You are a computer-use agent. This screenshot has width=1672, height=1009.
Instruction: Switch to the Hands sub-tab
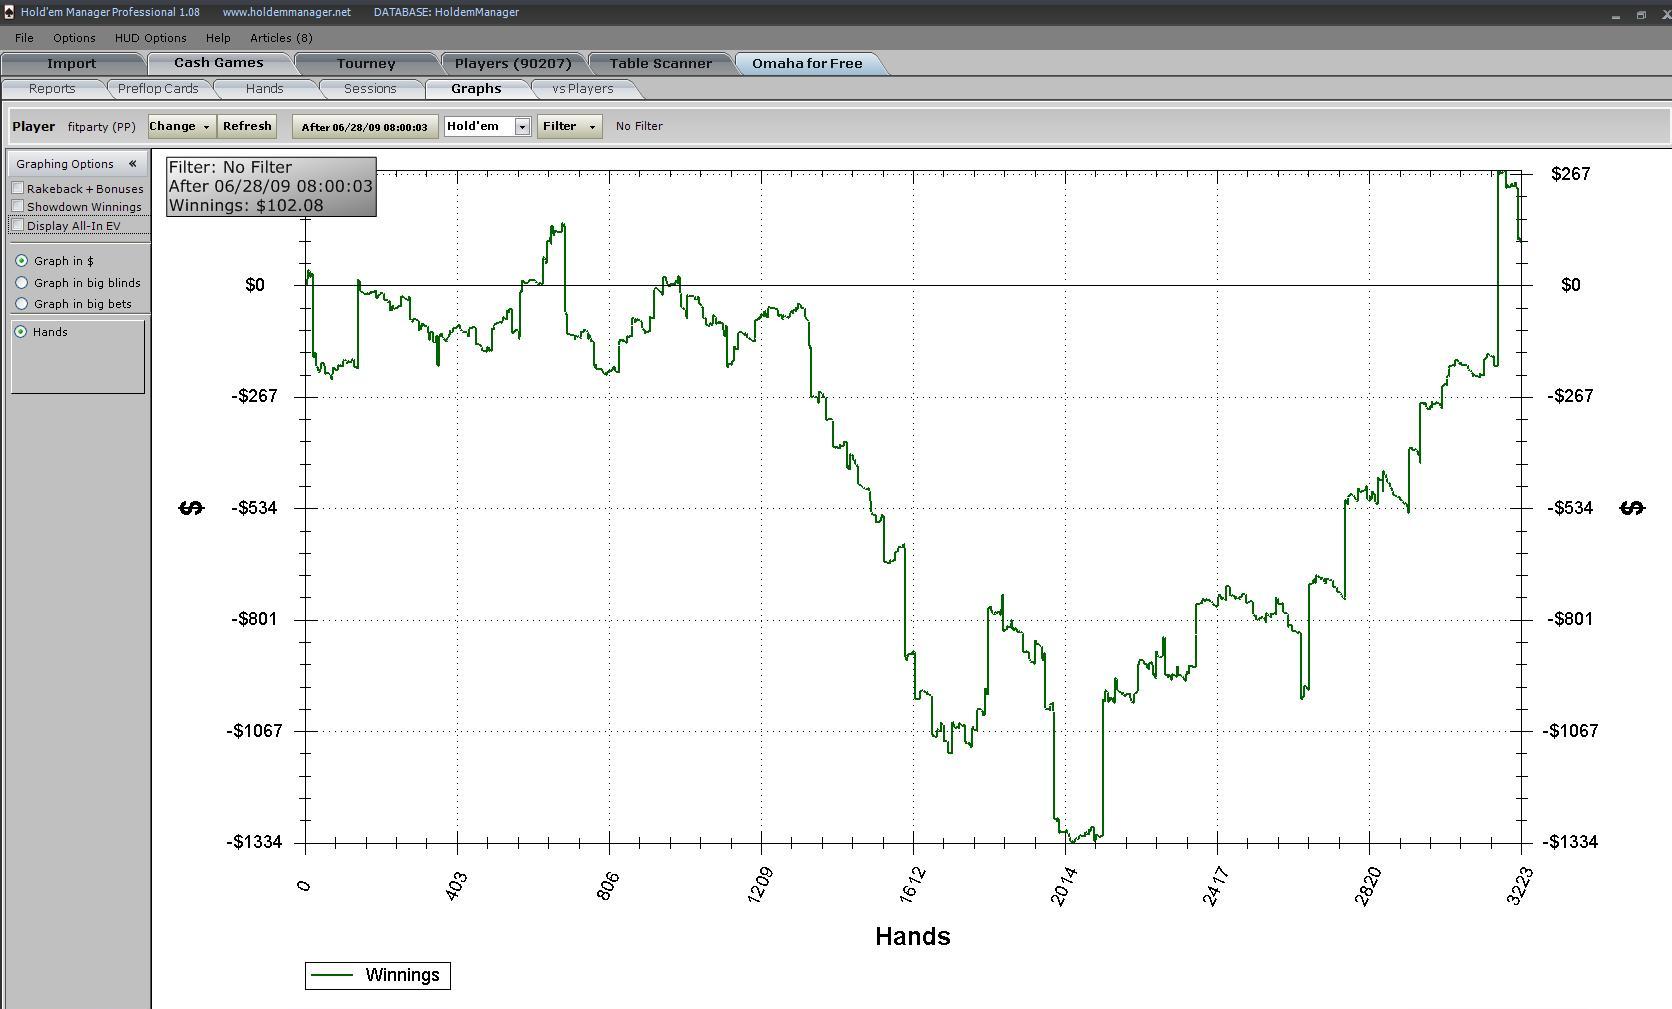point(264,89)
